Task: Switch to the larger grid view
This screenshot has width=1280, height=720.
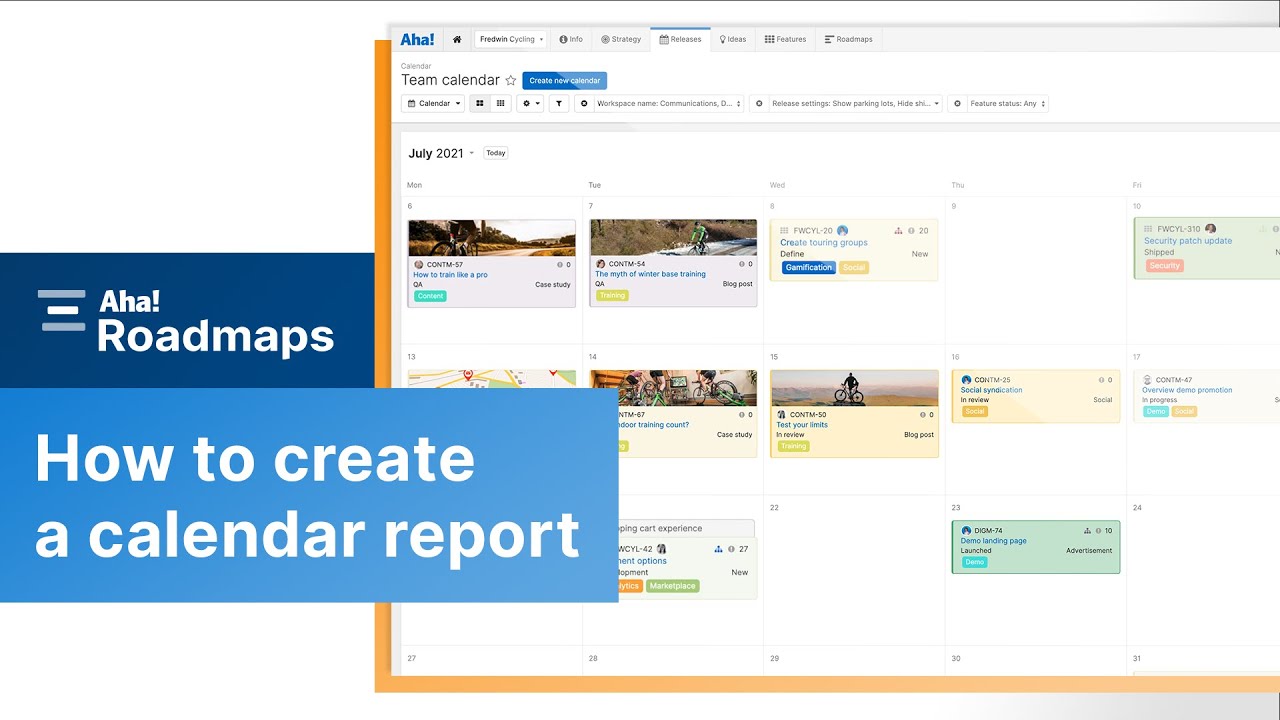Action: pos(480,103)
